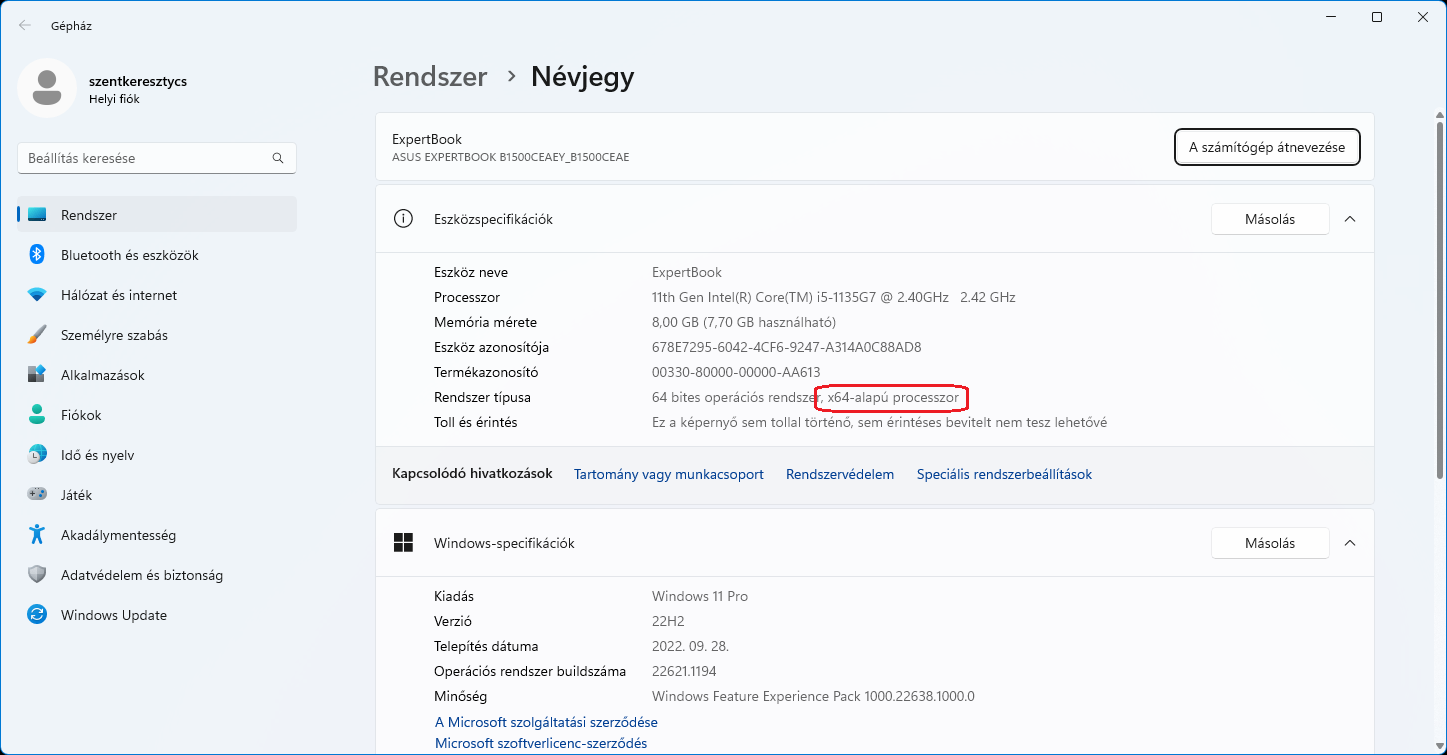Click the version value 22H2
Viewport: 1447px width, 755px height.
[669, 621]
